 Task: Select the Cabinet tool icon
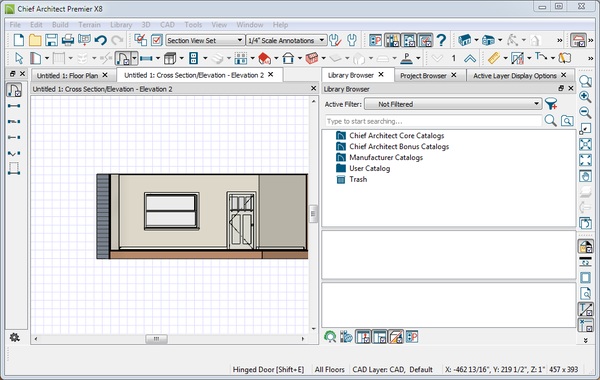coord(170,59)
